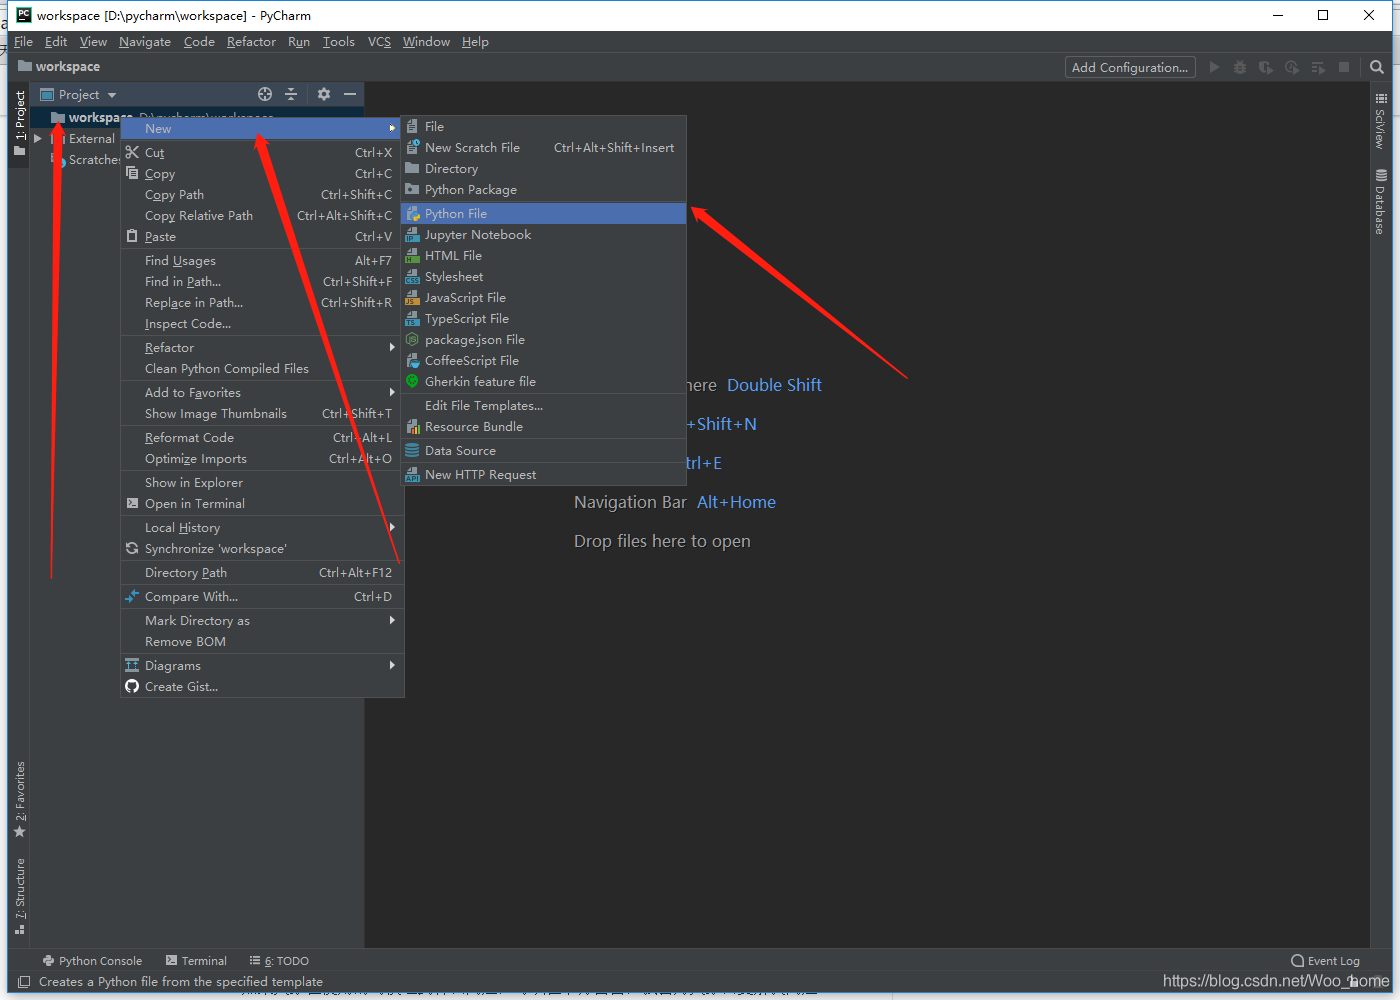Click the Jupyter Notebook file icon
The height and width of the screenshot is (1000, 1400).
412,235
